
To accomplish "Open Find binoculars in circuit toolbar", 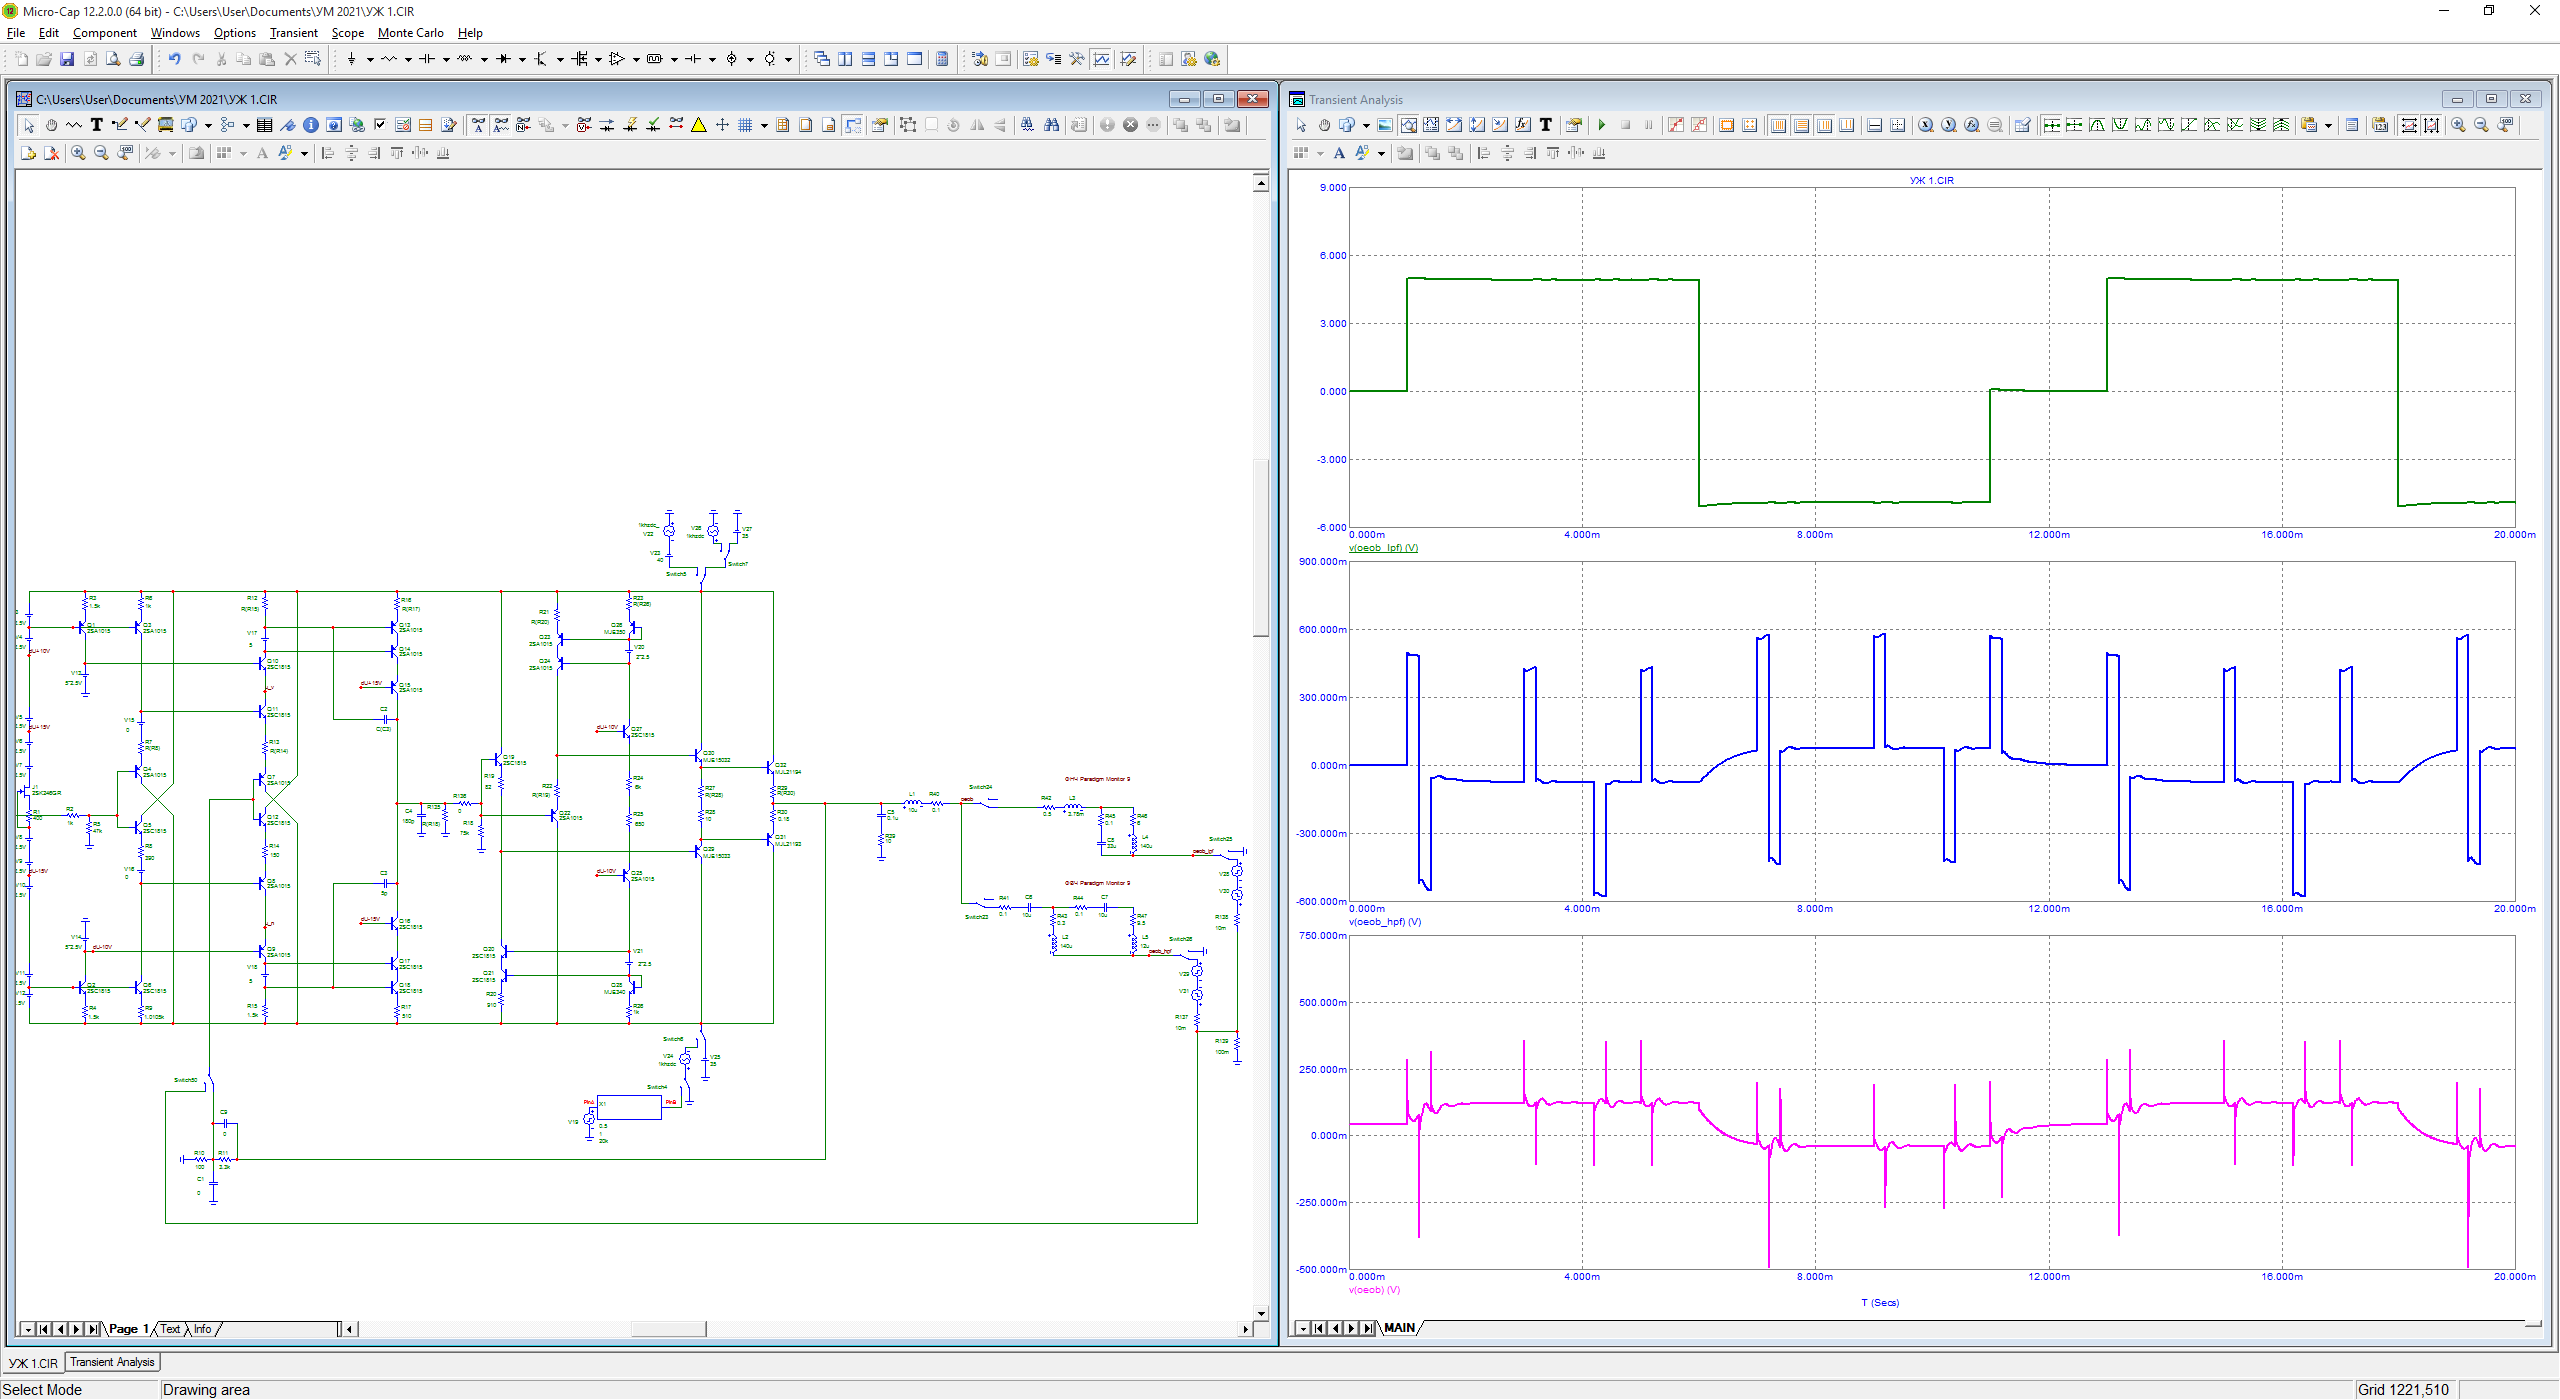I will 1051,125.
